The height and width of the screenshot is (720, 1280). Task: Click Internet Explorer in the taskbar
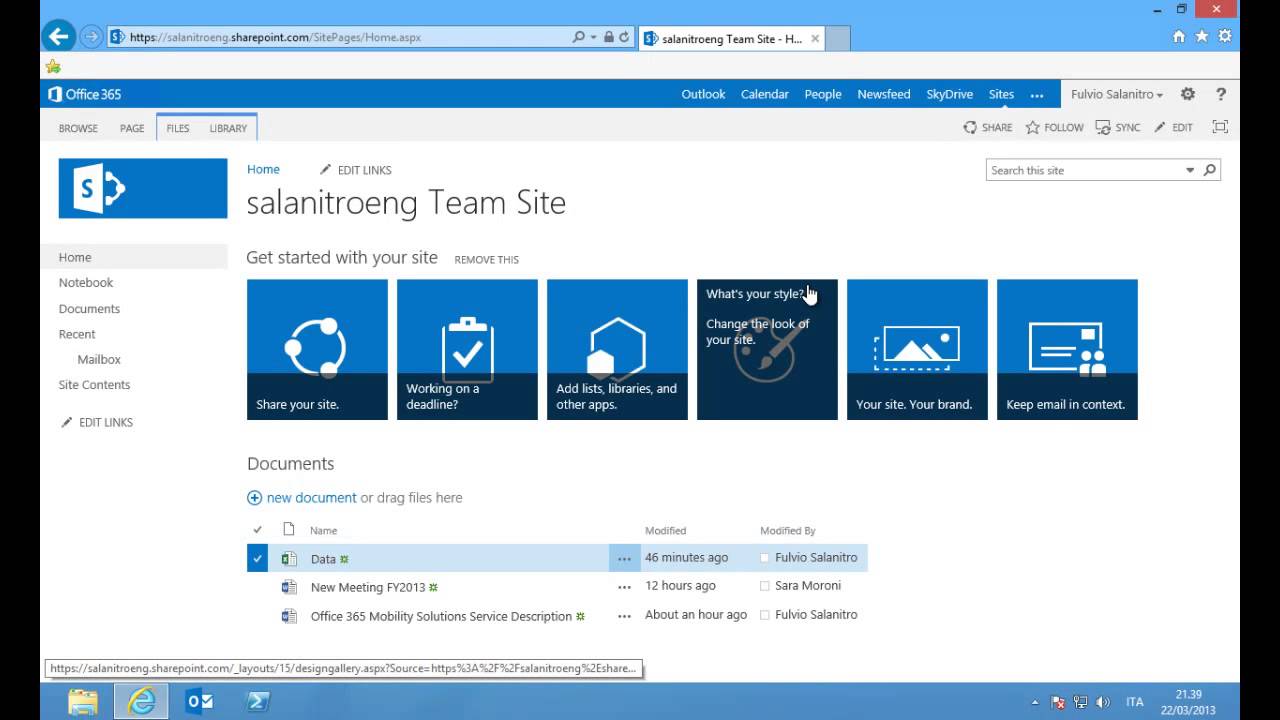[x=142, y=702]
